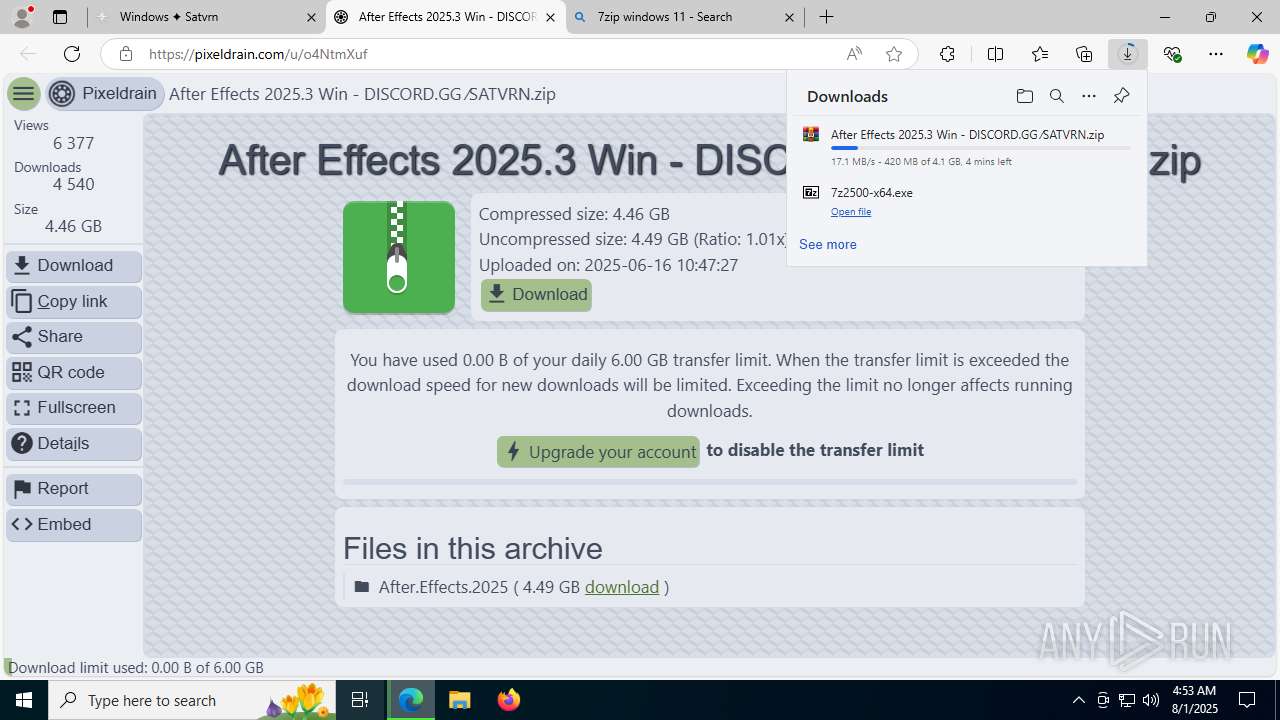Search downloads using the magnifier icon
The image size is (1280, 720).
(1056, 96)
